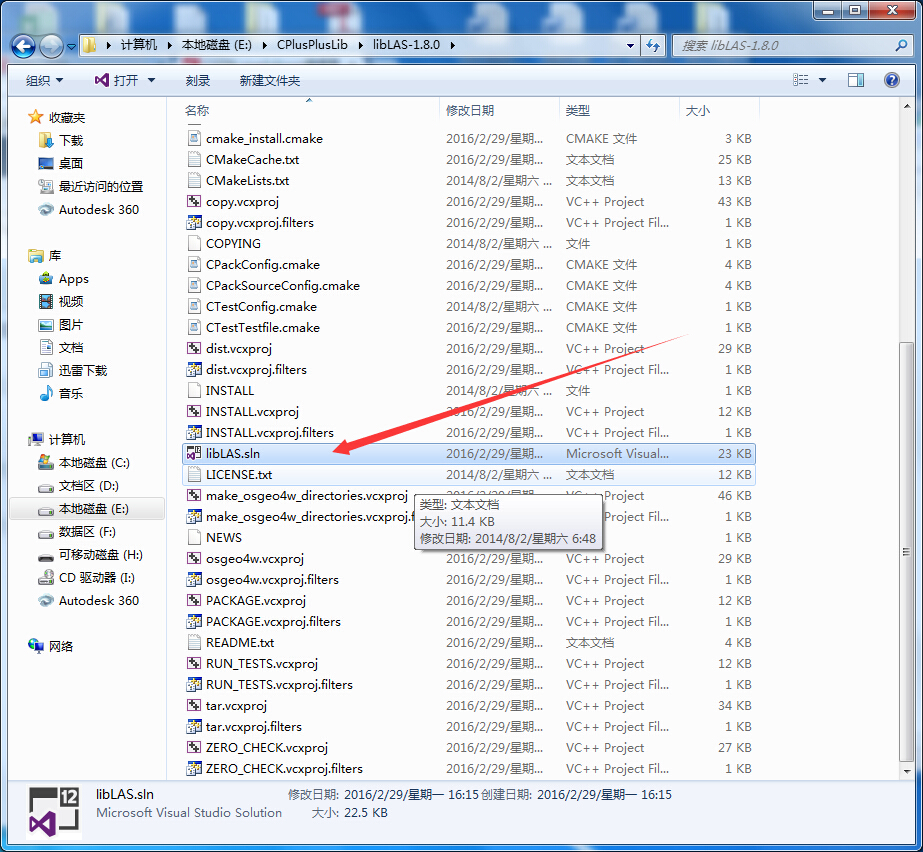This screenshot has height=852, width=923.
Task: Sort by the 修改日期 column header
Action: tap(470, 110)
